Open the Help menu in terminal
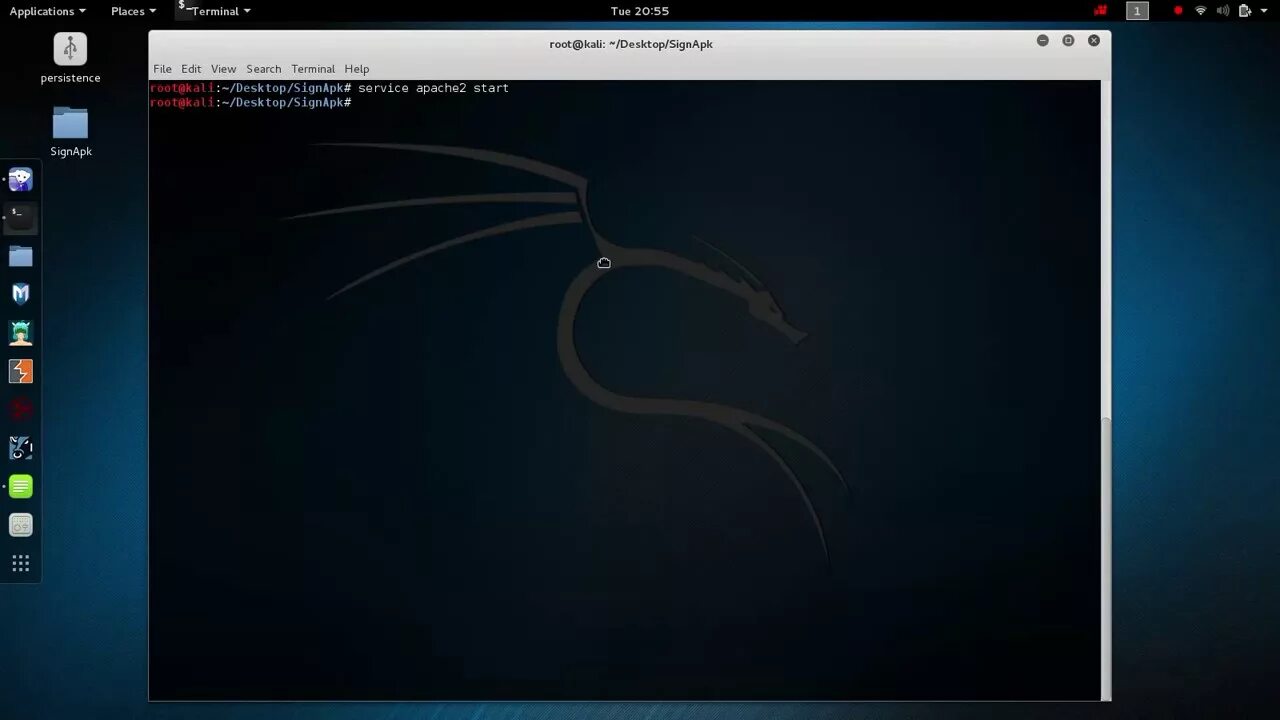 (x=357, y=69)
